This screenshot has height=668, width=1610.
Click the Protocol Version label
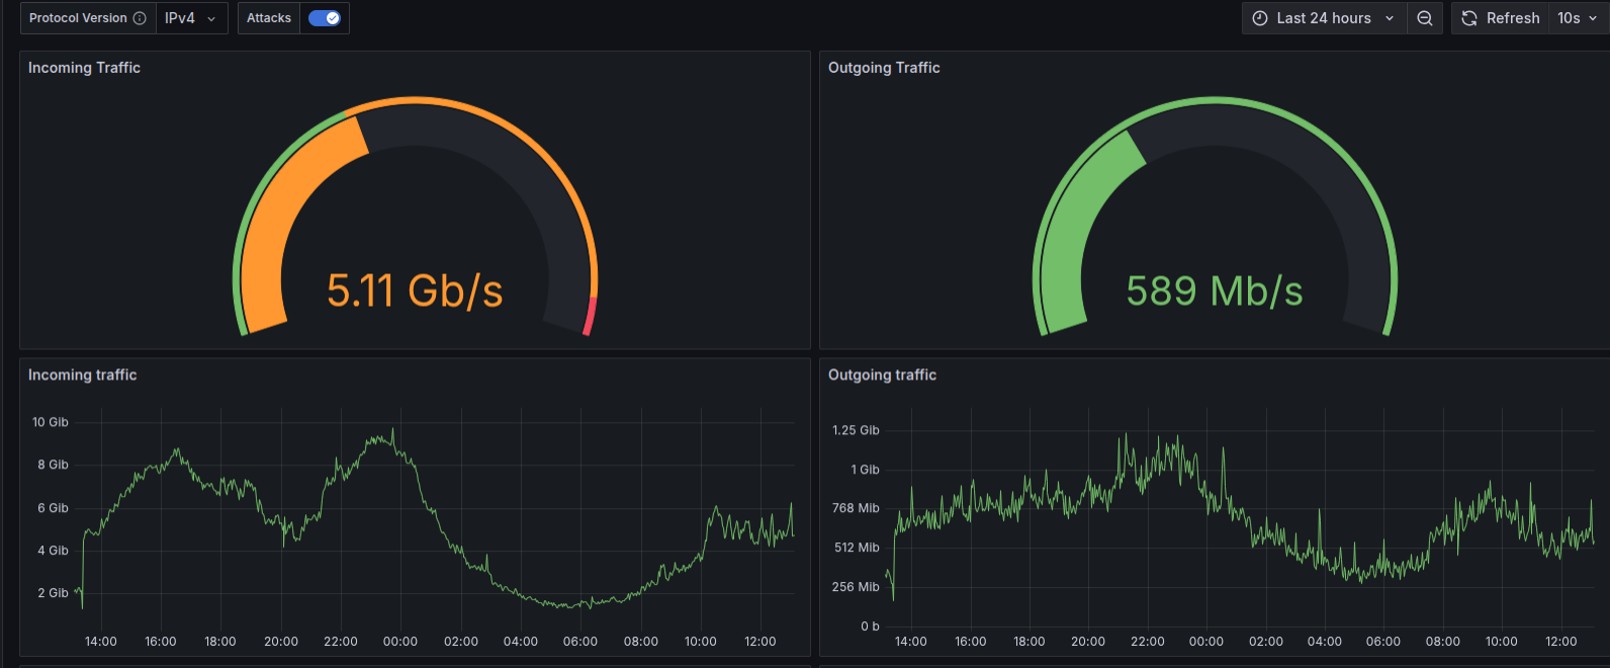[78, 18]
